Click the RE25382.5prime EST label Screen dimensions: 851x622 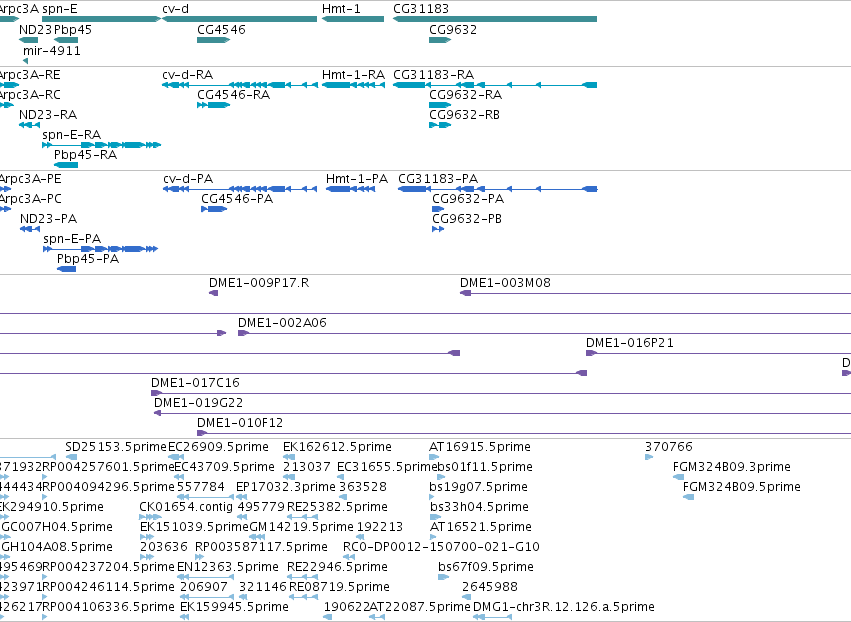[x=337, y=508]
